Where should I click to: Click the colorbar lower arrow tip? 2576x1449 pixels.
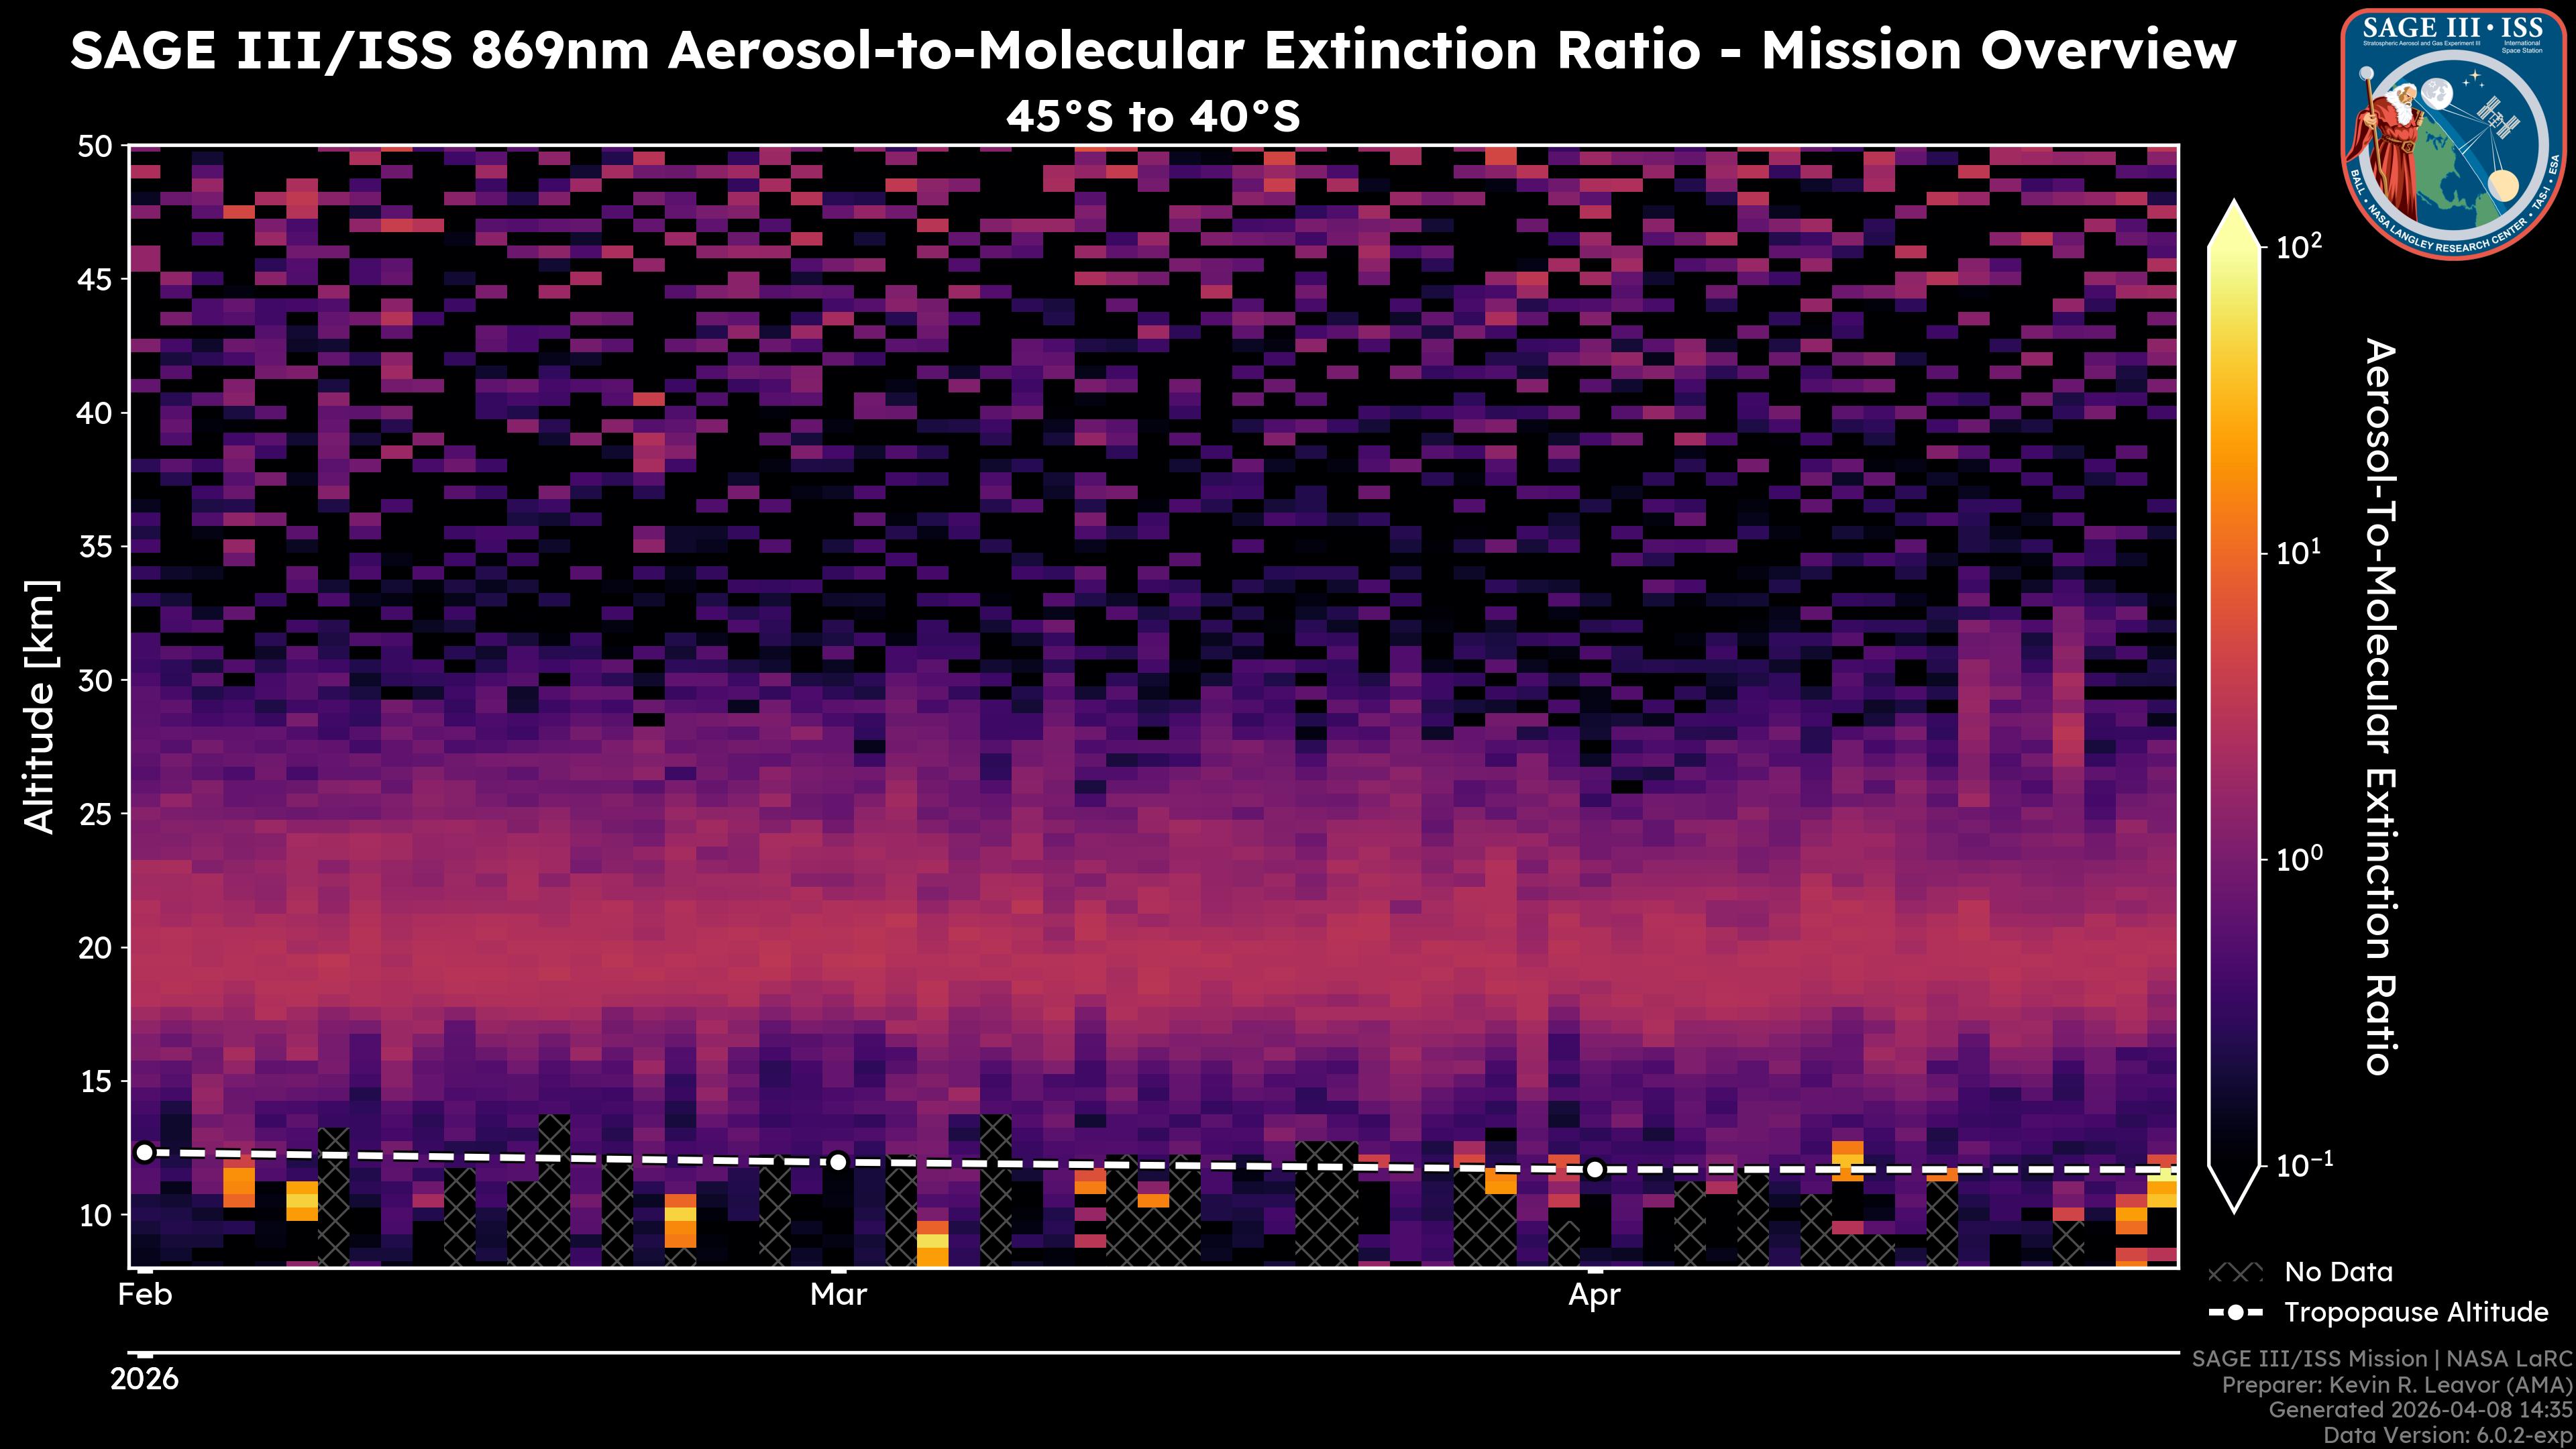pos(2235,1203)
